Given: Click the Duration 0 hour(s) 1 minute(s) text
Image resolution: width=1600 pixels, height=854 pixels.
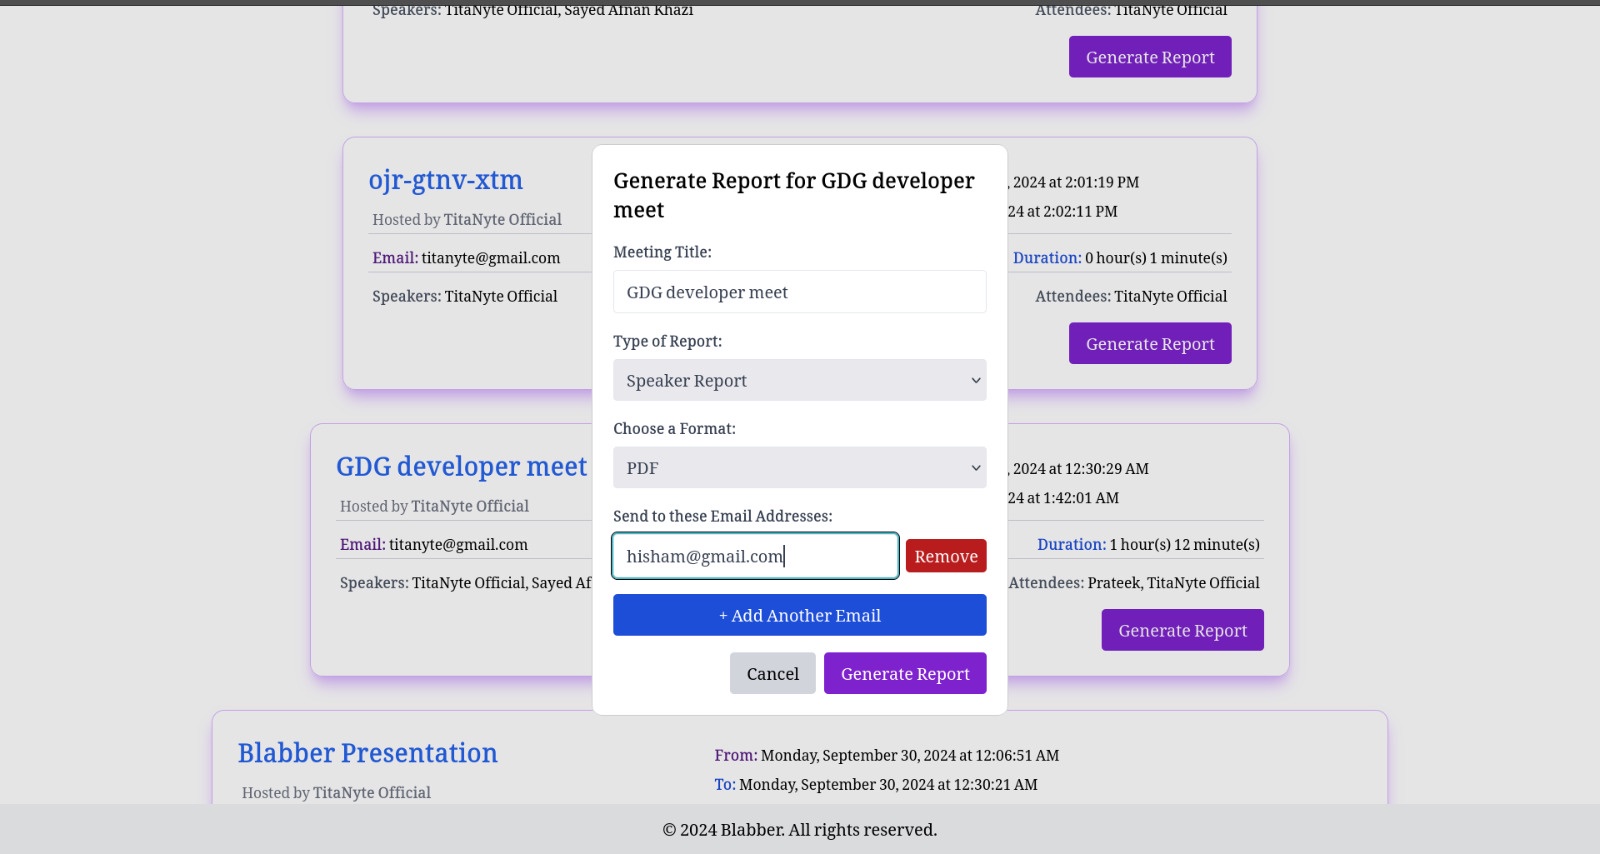Looking at the screenshot, I should 1120,258.
